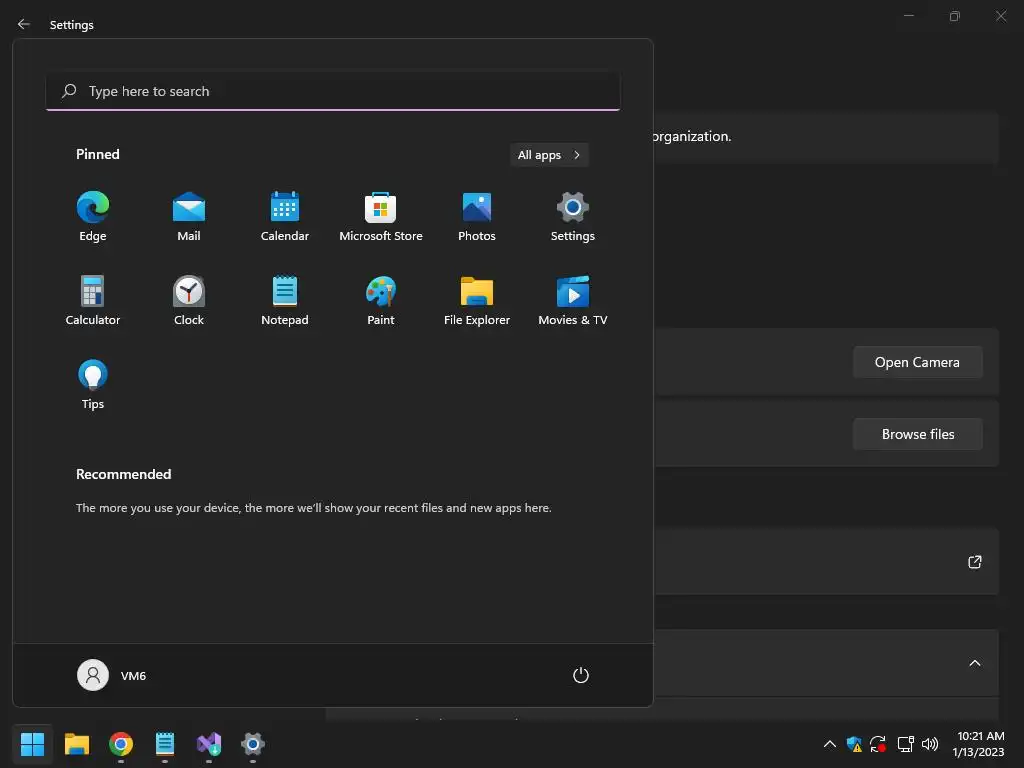This screenshot has height=768, width=1024.
Task: Show All apps list
Action: point(549,155)
